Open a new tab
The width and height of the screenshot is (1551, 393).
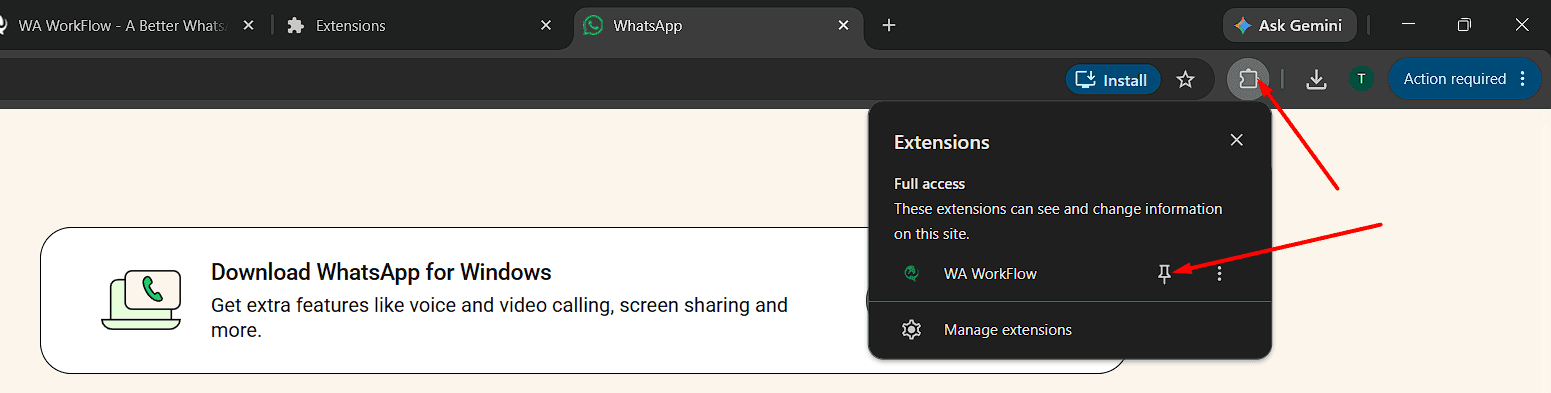[889, 26]
